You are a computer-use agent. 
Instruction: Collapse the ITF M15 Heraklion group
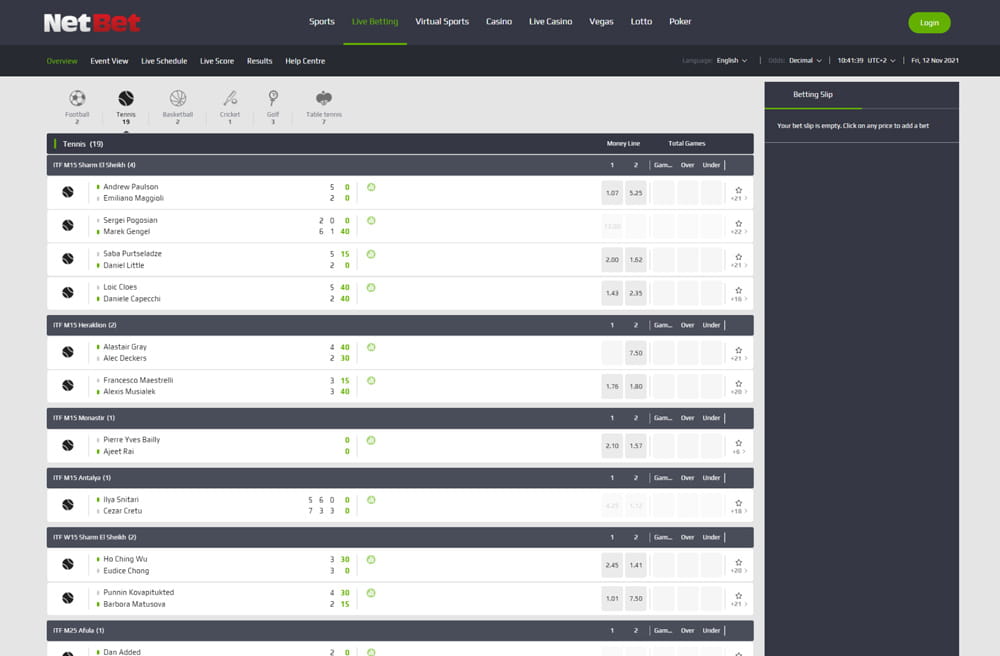point(400,325)
